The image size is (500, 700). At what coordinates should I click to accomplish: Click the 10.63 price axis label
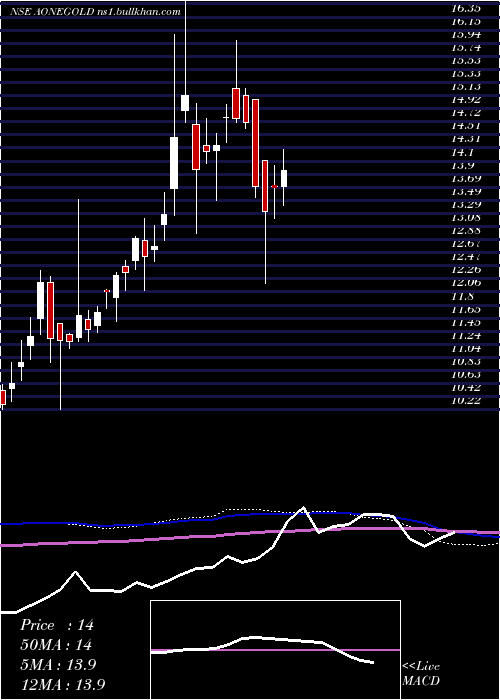465,374
